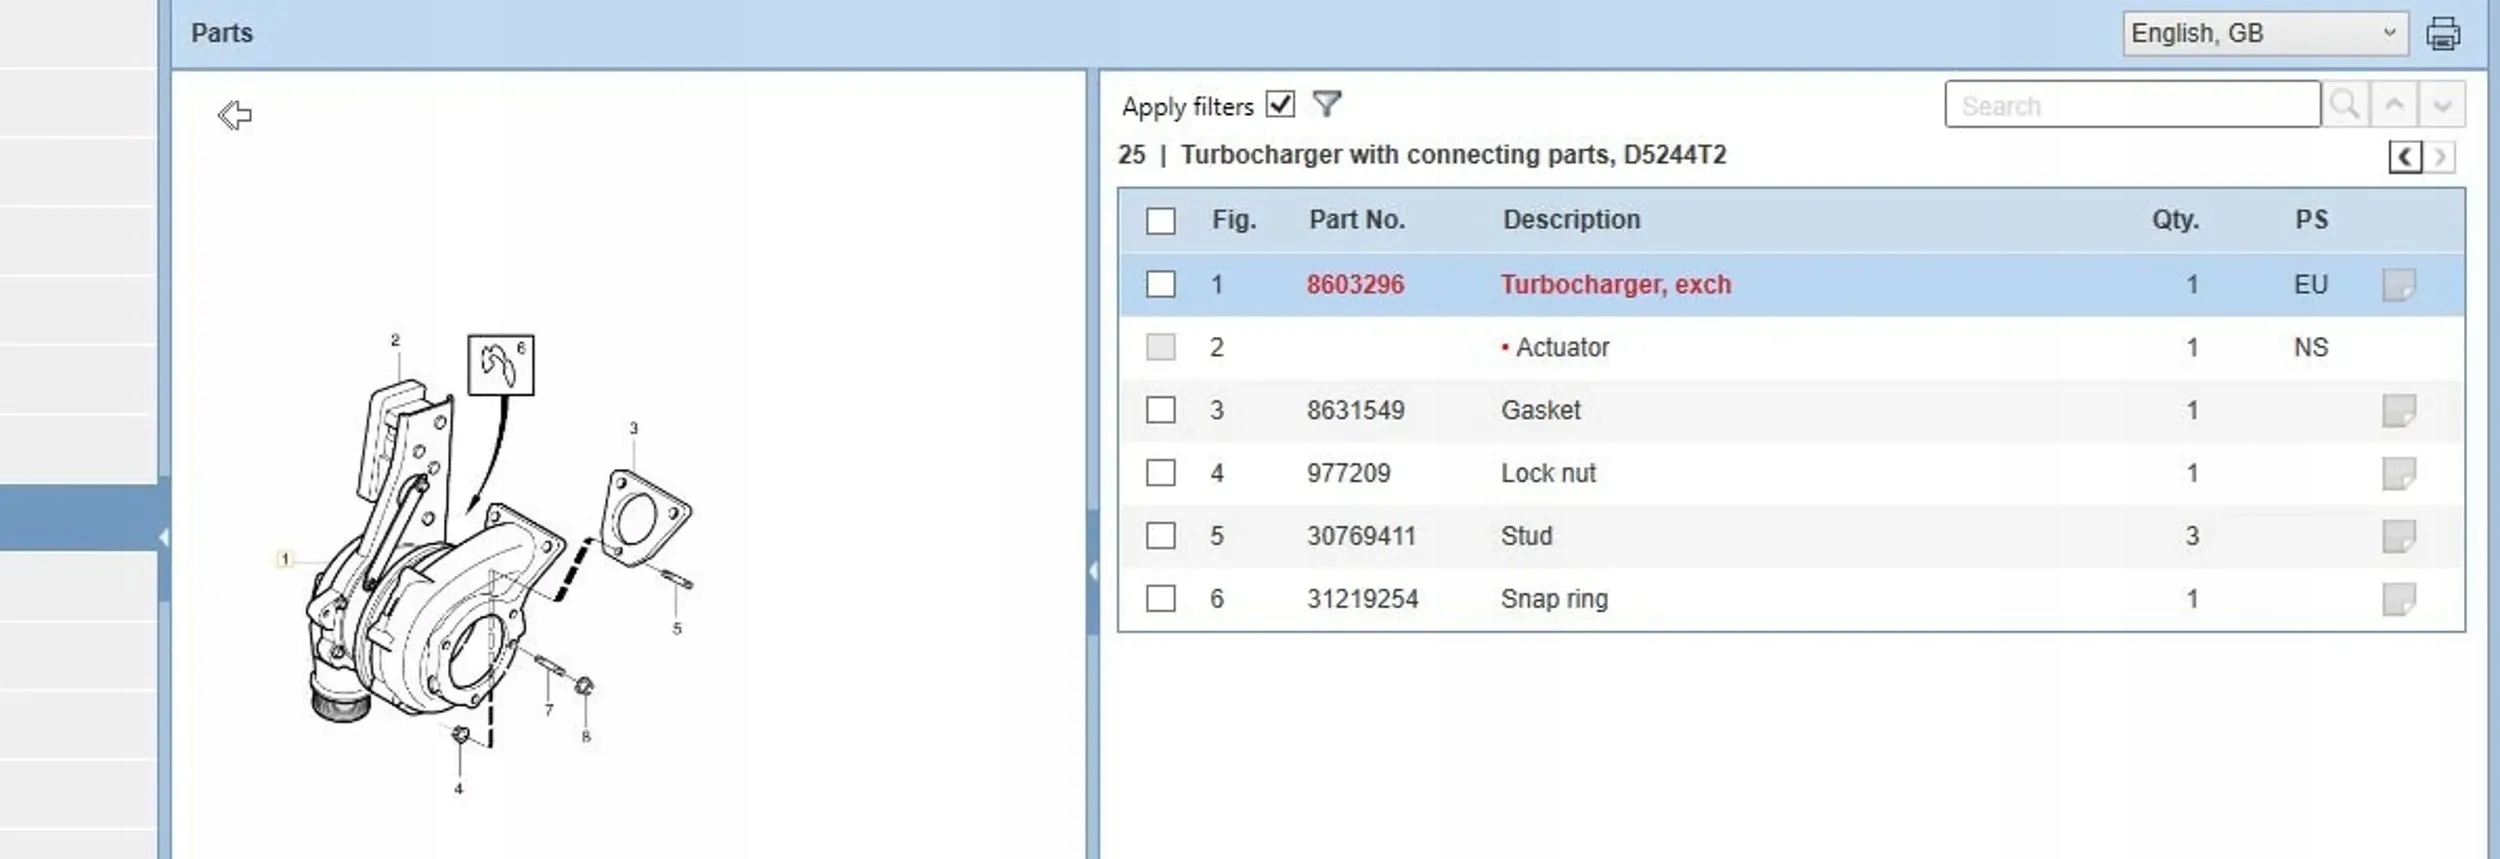Check the box for Lock nut 977209
The image size is (2500, 859).
(x=1160, y=472)
